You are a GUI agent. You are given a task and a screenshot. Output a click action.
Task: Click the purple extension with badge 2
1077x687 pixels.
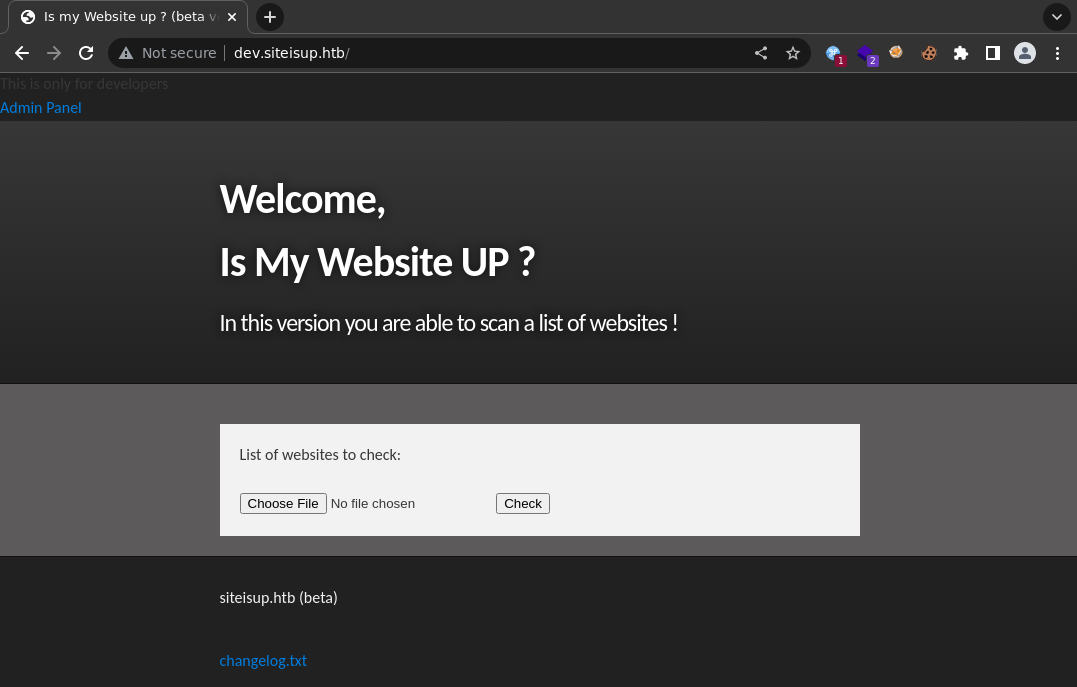866,53
